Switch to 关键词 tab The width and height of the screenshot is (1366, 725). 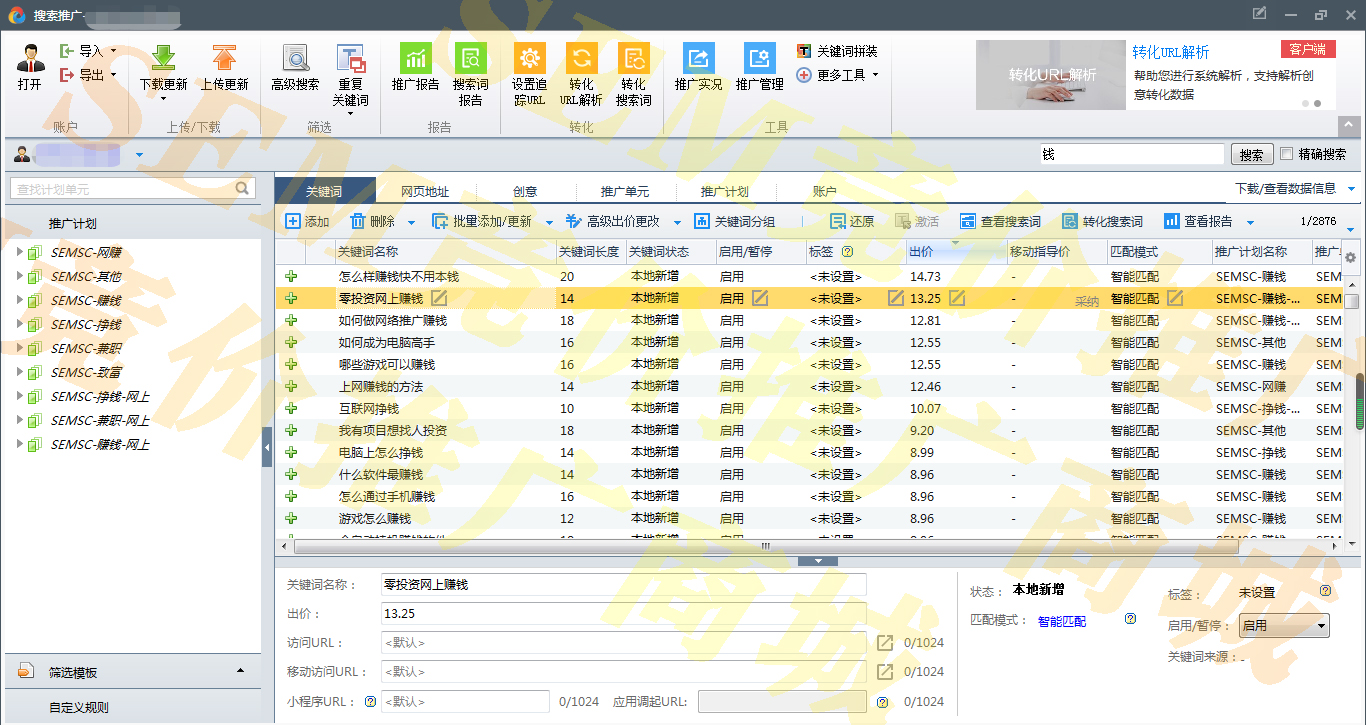click(324, 191)
